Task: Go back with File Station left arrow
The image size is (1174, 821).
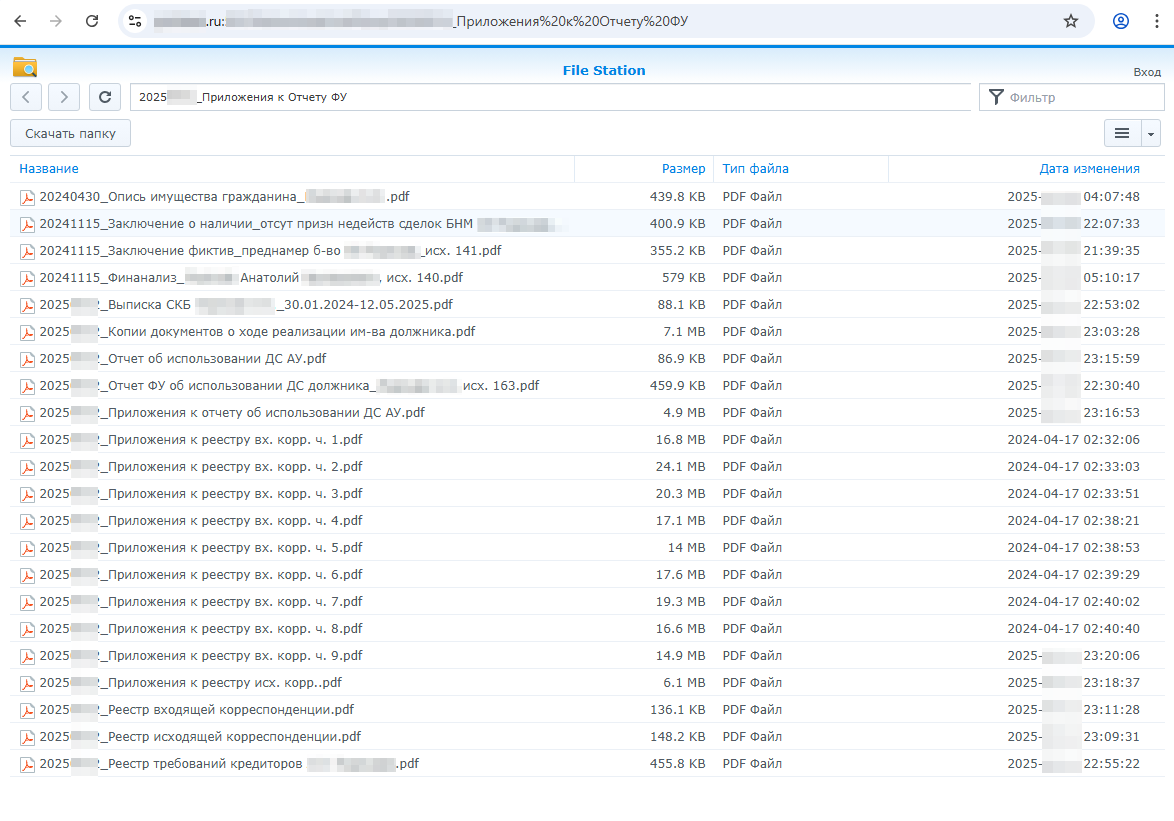Action: (26, 97)
